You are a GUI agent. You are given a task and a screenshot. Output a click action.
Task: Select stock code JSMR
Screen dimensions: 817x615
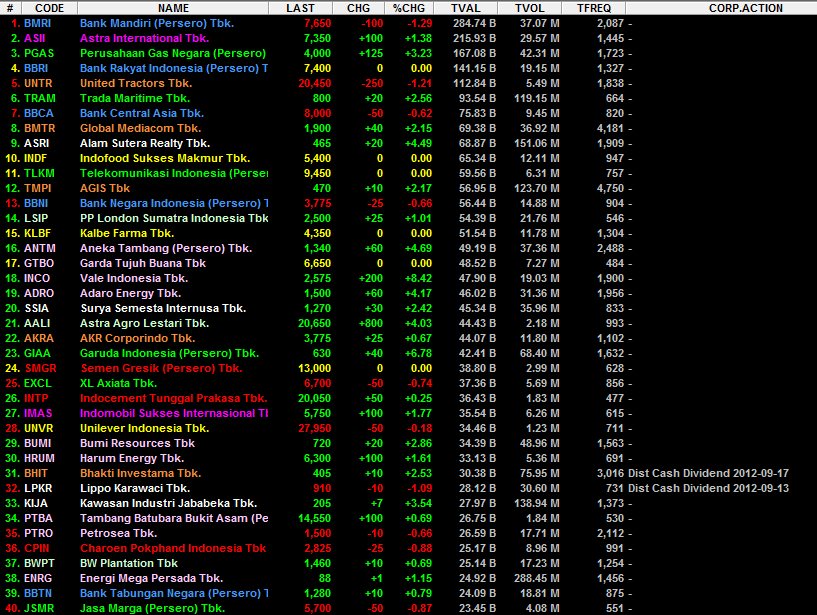coord(39,609)
